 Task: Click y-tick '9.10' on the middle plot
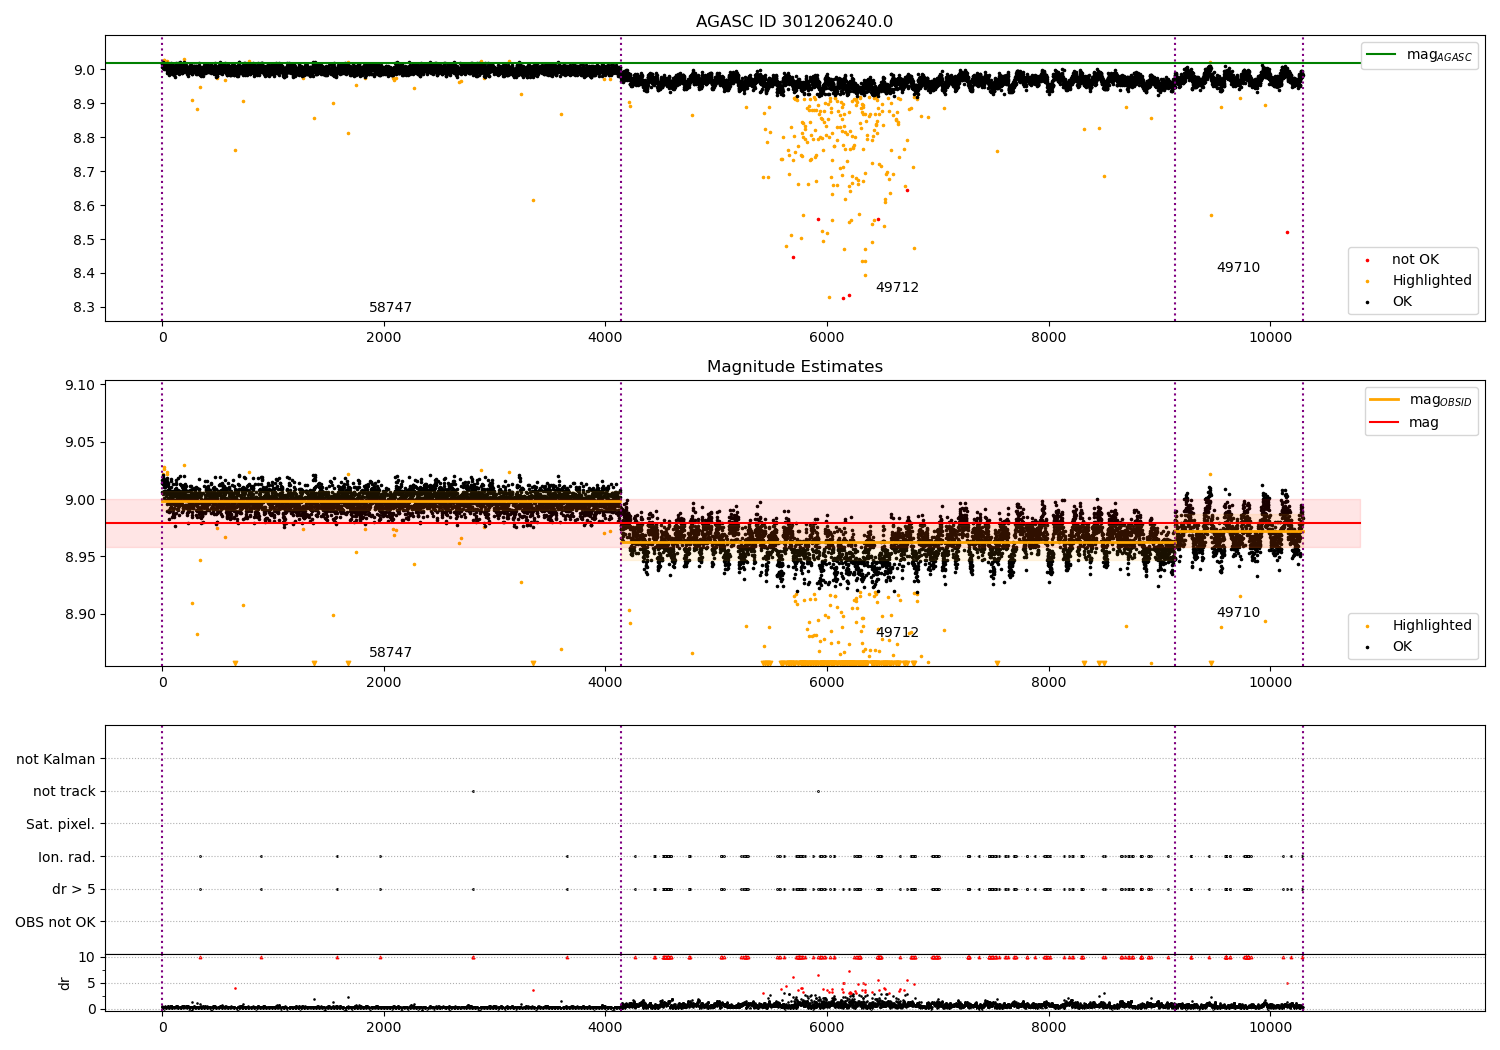pos(81,385)
